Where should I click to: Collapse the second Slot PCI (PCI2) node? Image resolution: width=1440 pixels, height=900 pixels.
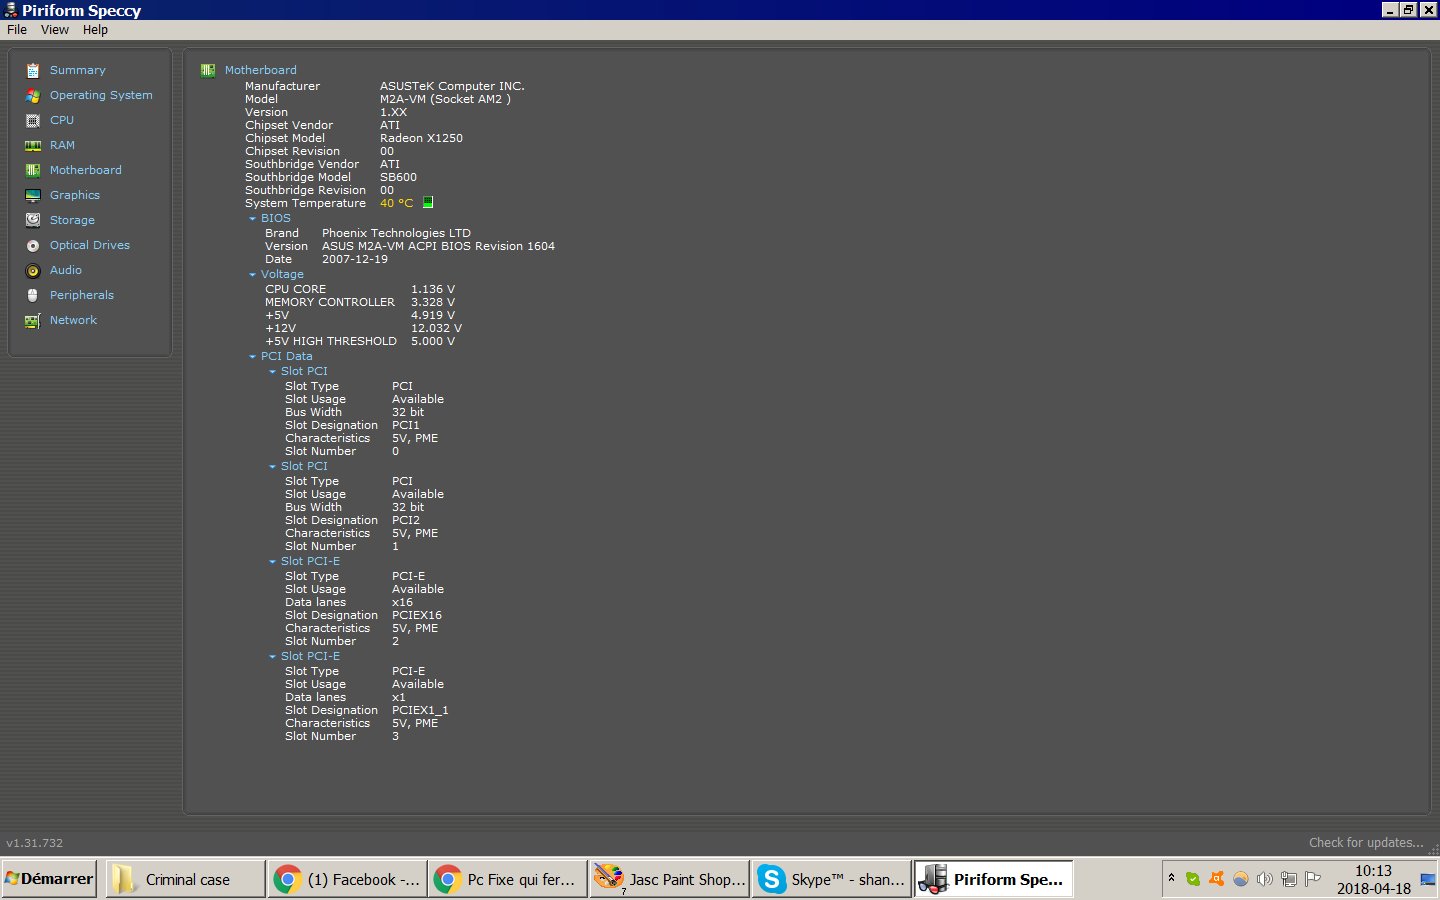coord(272,466)
